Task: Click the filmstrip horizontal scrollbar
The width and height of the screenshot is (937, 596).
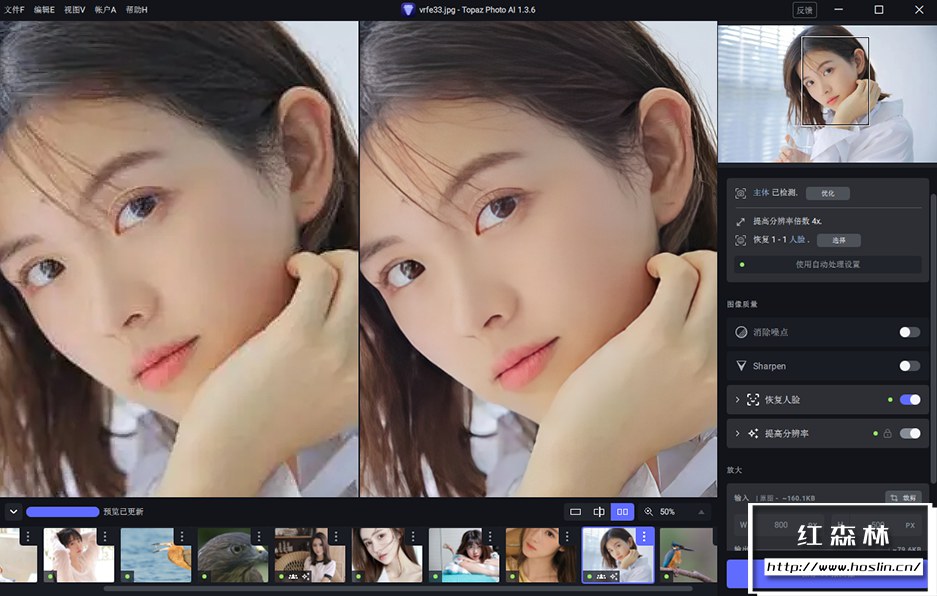Action: coord(400,589)
